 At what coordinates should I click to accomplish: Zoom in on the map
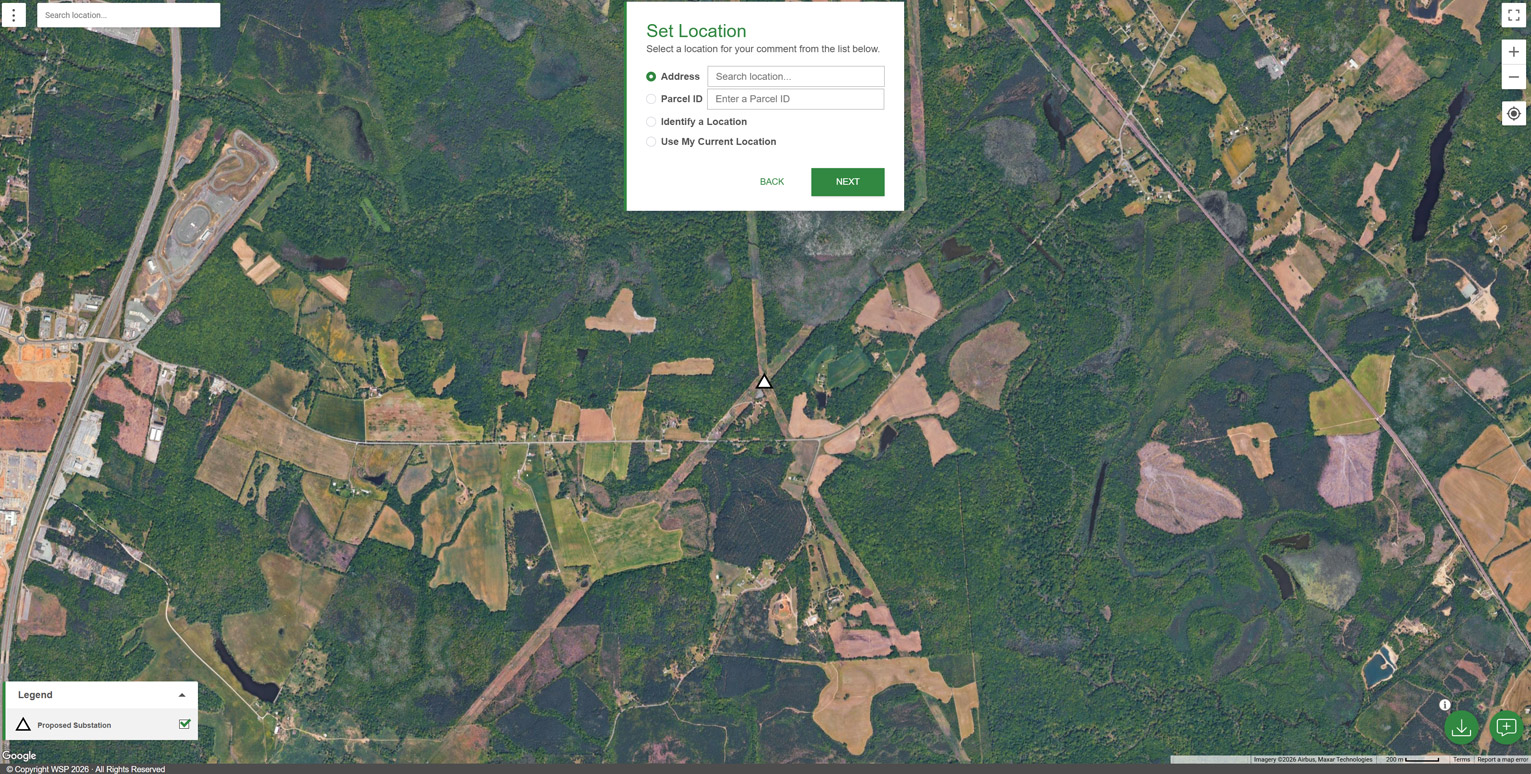pyautogui.click(x=1513, y=52)
